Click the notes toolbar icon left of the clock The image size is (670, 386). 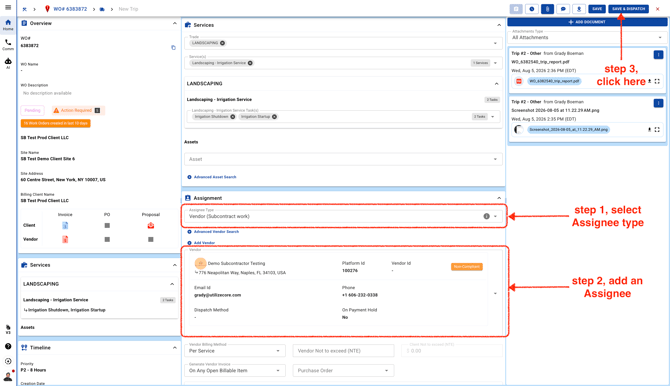pos(516,9)
